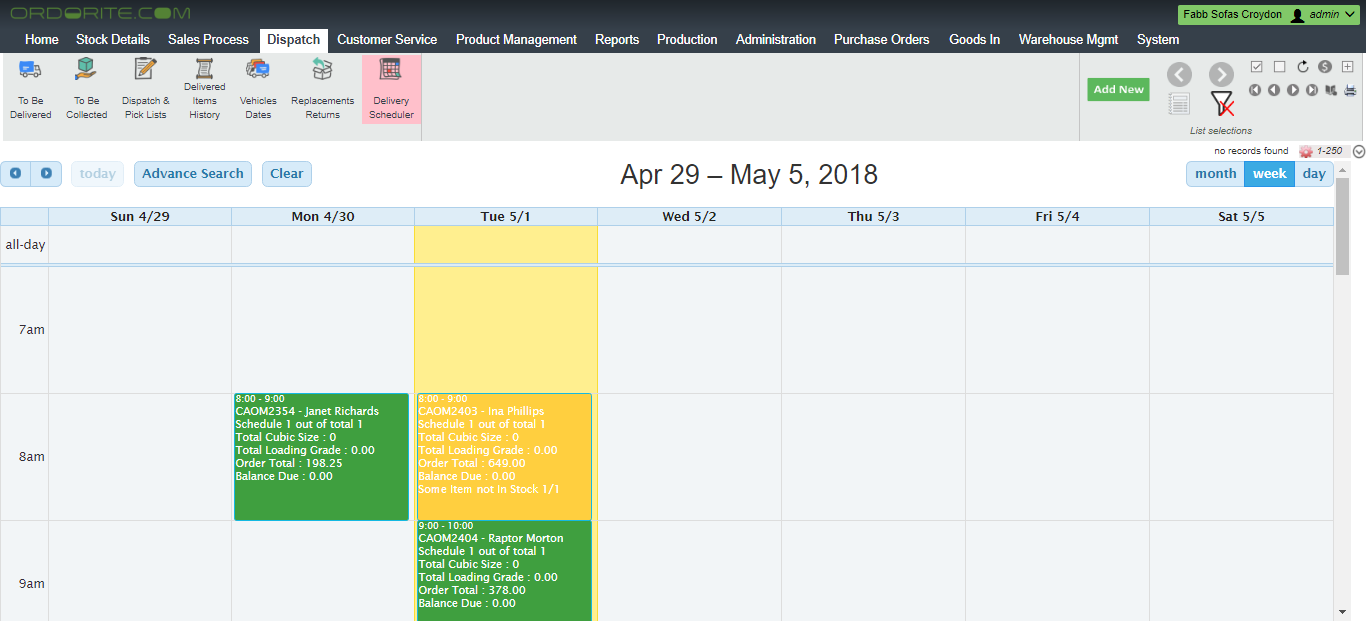Open To Be Collected section

point(86,69)
